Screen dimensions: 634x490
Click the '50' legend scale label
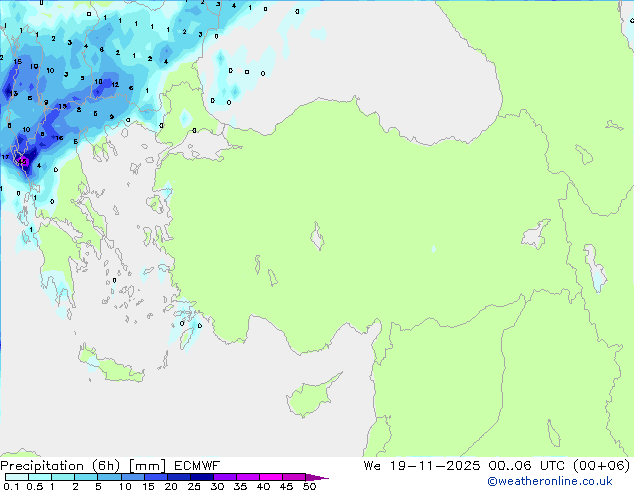(309, 486)
